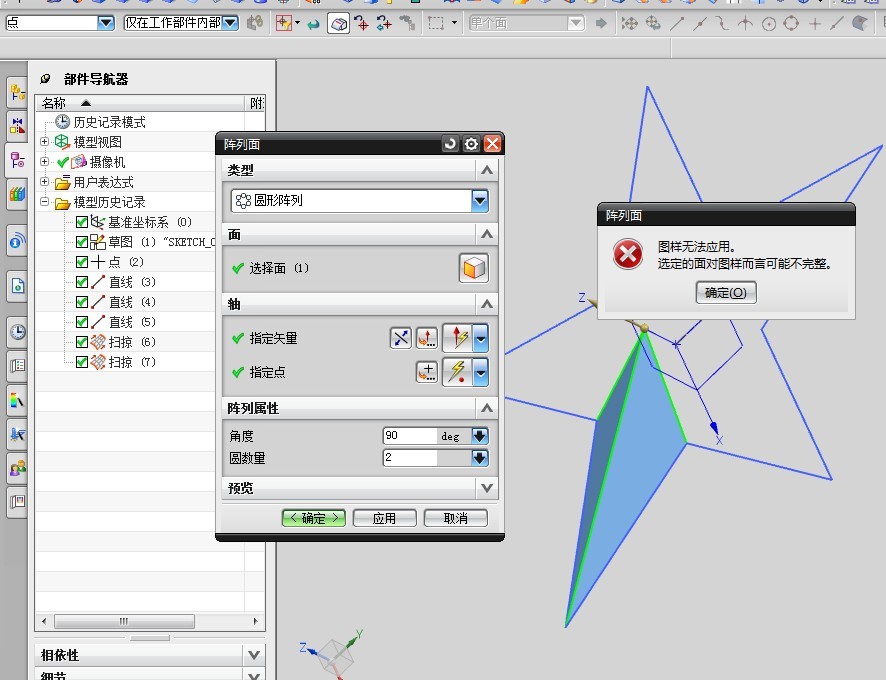The width and height of the screenshot is (886, 680).
Task: Click the inferred vector icon button
Action: [458, 338]
